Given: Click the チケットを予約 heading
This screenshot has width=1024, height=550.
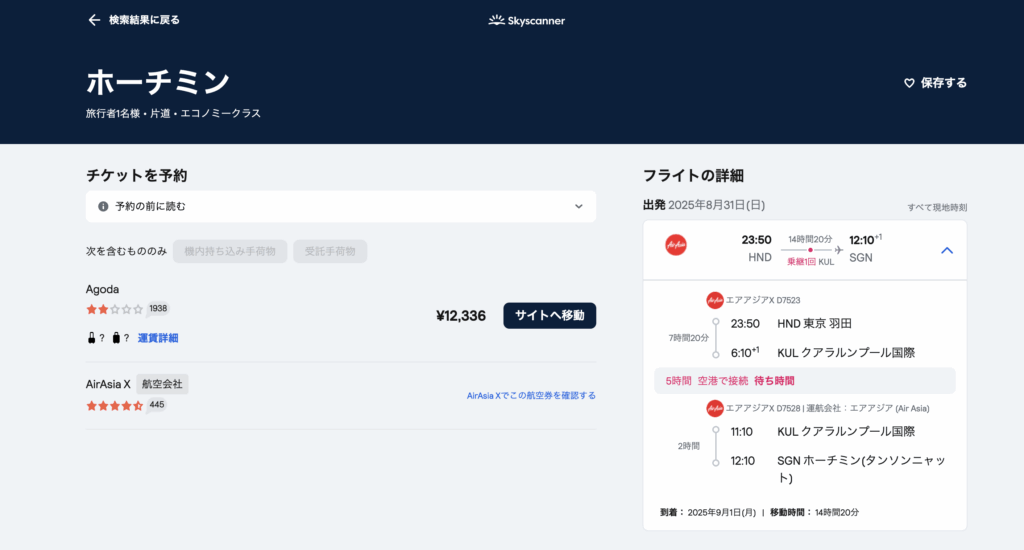Looking at the screenshot, I should coord(136,176).
